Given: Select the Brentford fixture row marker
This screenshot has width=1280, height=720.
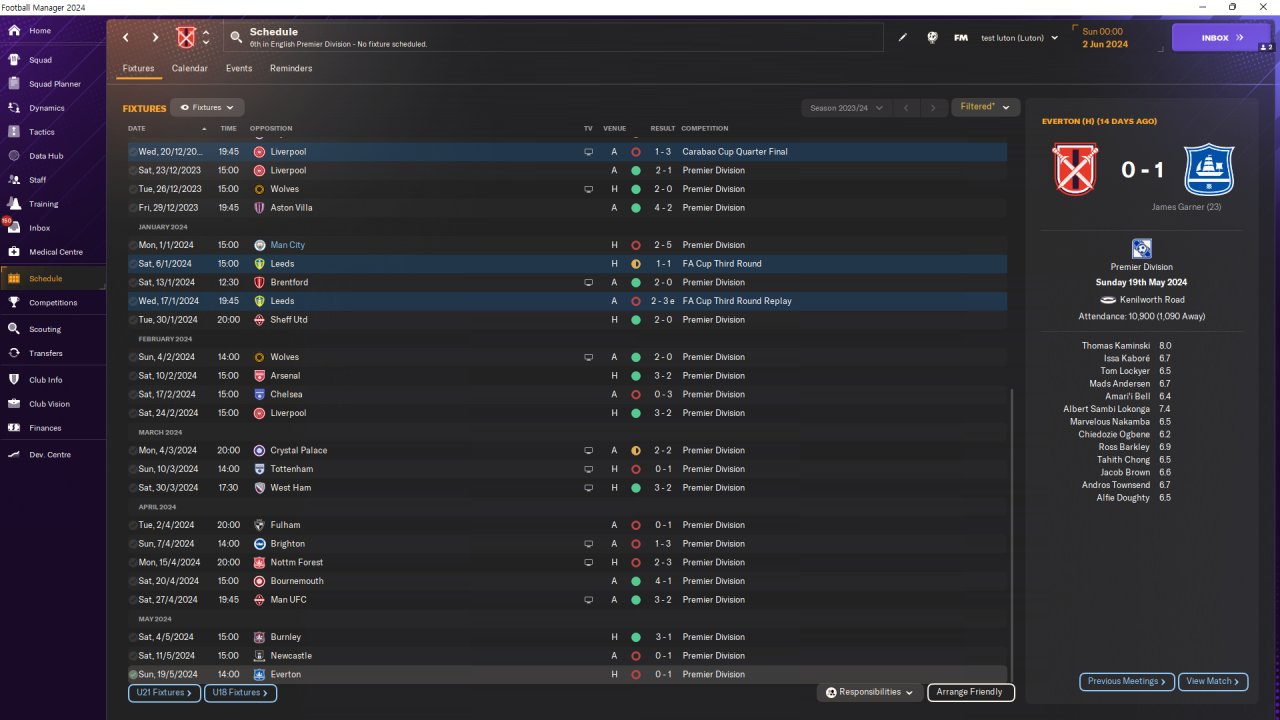Looking at the screenshot, I should pos(133,283).
